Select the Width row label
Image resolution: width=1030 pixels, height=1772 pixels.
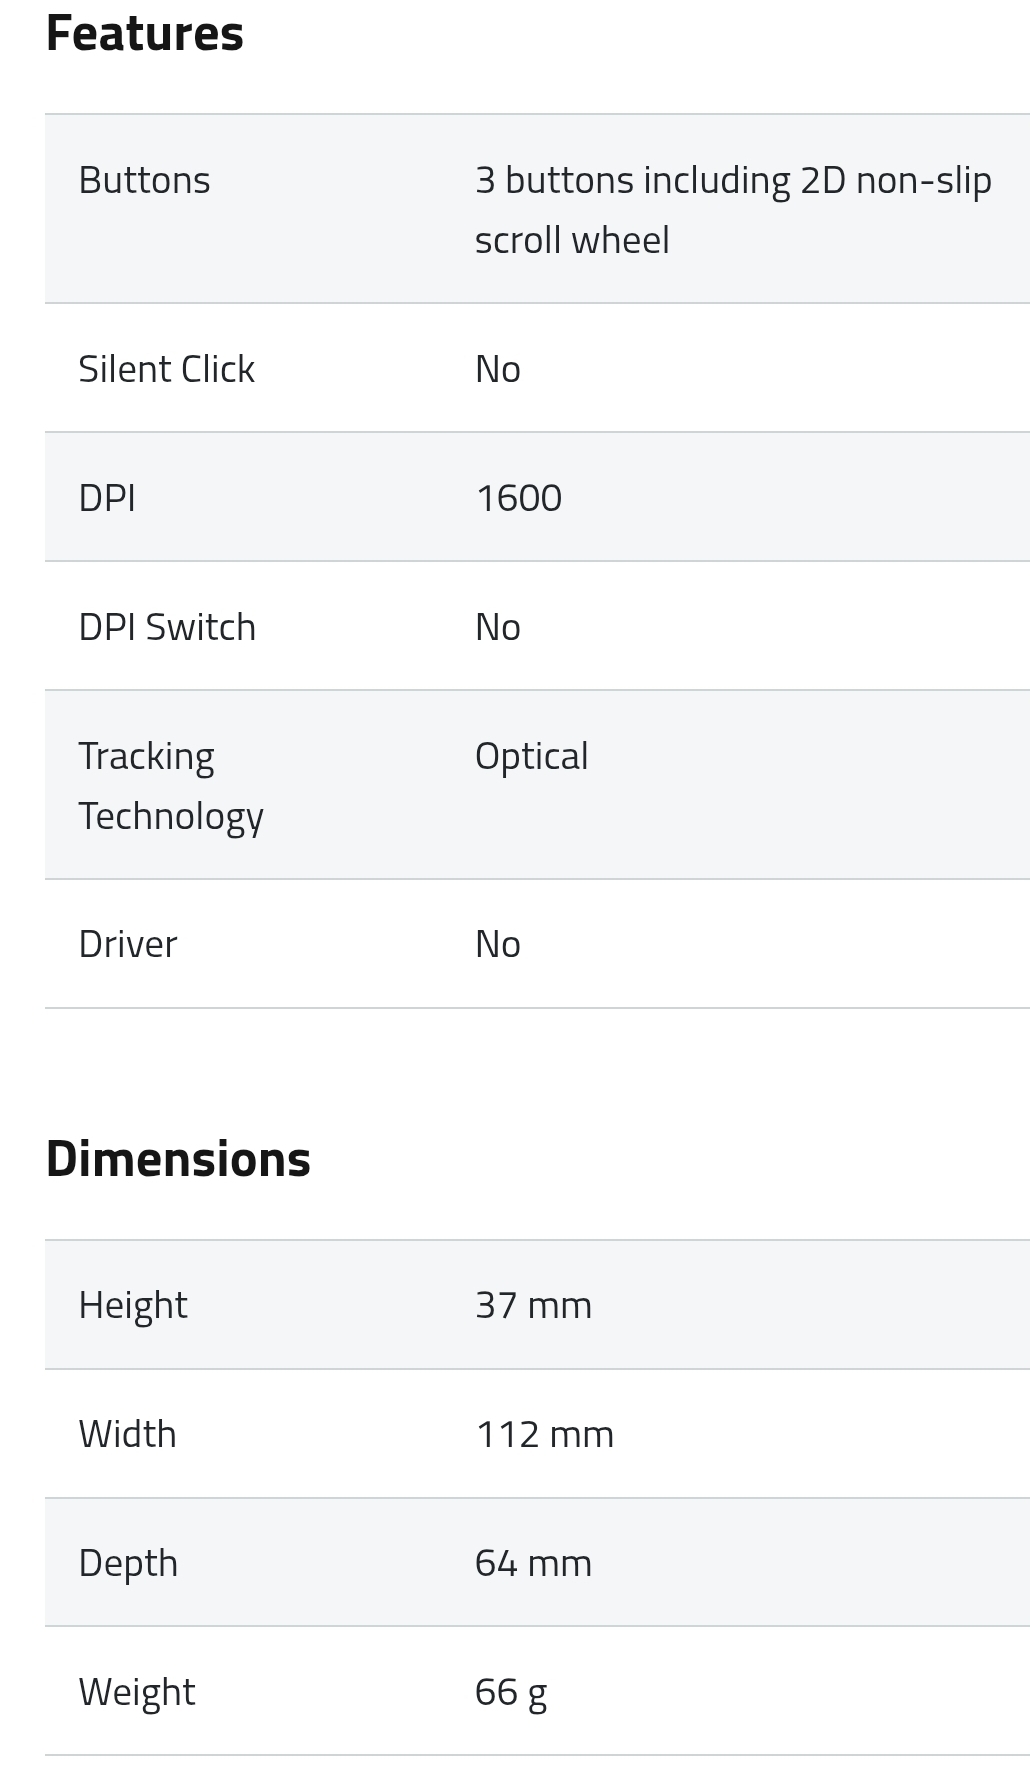(127, 1434)
